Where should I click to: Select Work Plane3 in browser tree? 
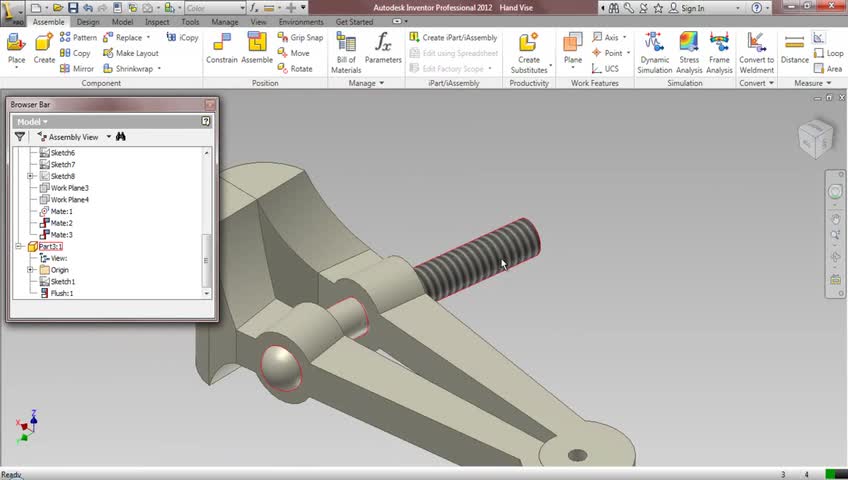(69, 188)
